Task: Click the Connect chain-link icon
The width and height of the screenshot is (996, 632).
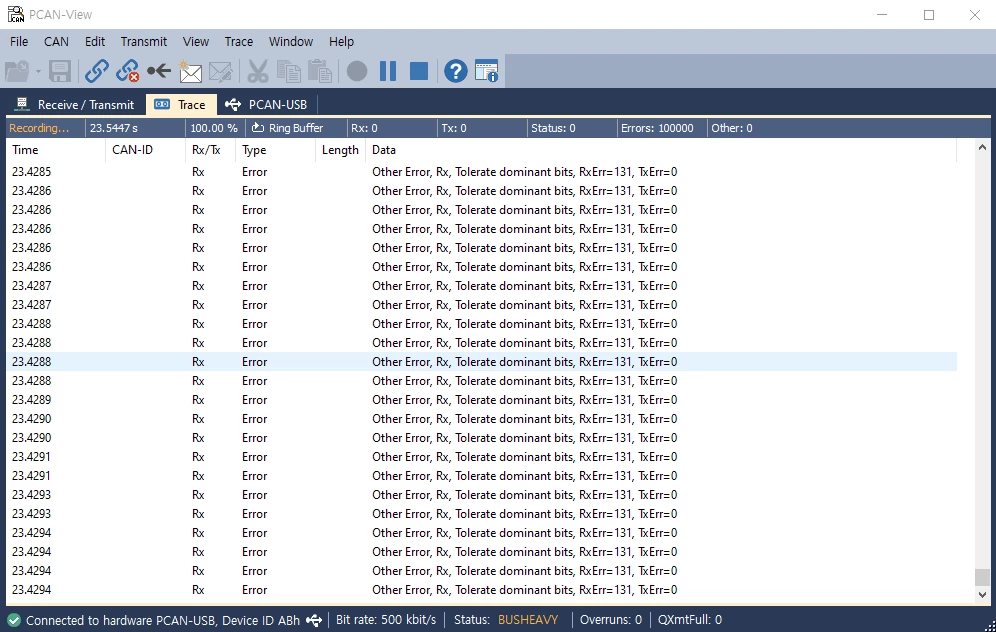Action: click(97, 71)
